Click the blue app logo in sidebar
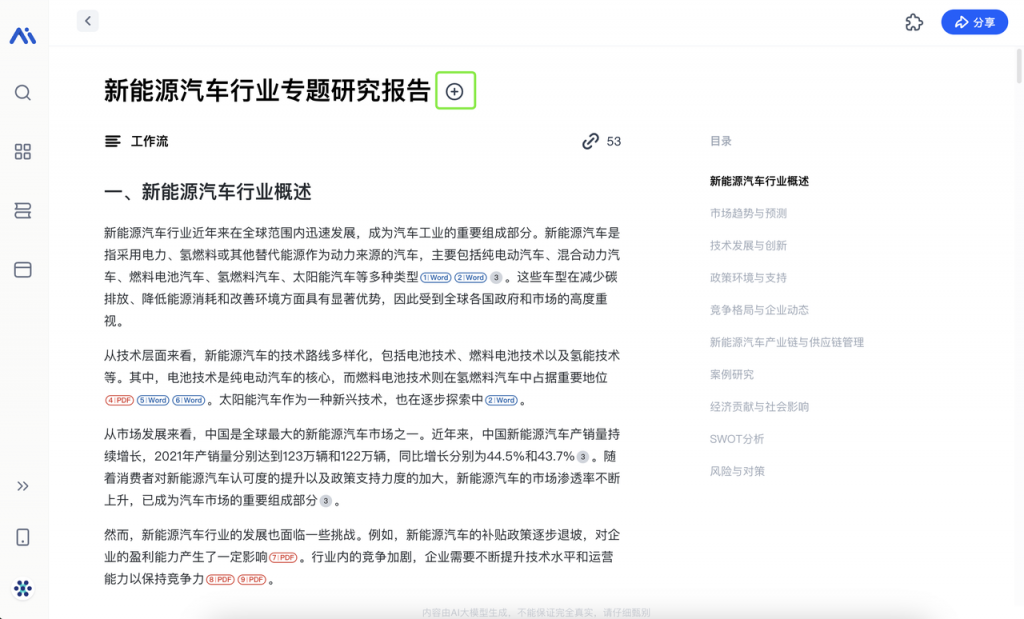The image size is (1024, 619). (23, 35)
